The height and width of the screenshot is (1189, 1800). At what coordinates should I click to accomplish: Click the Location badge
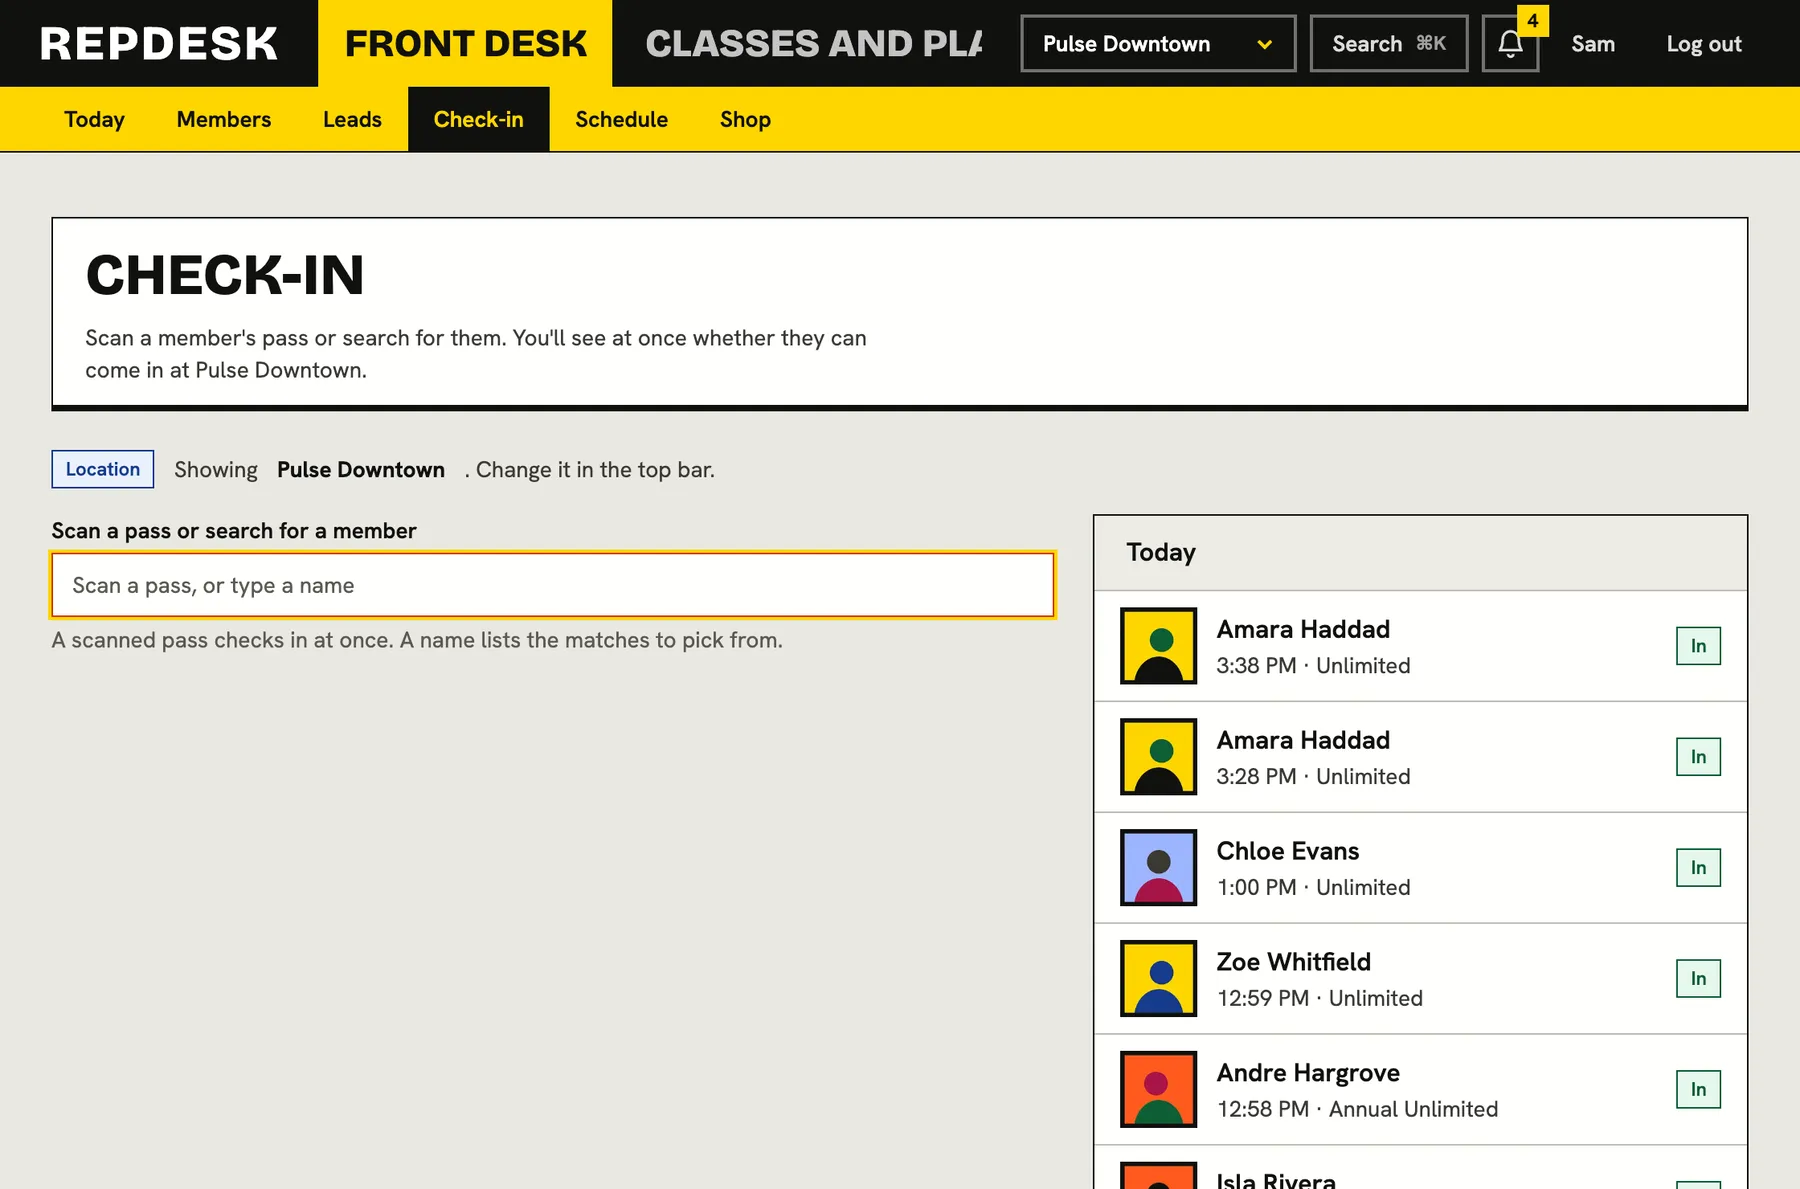click(103, 469)
